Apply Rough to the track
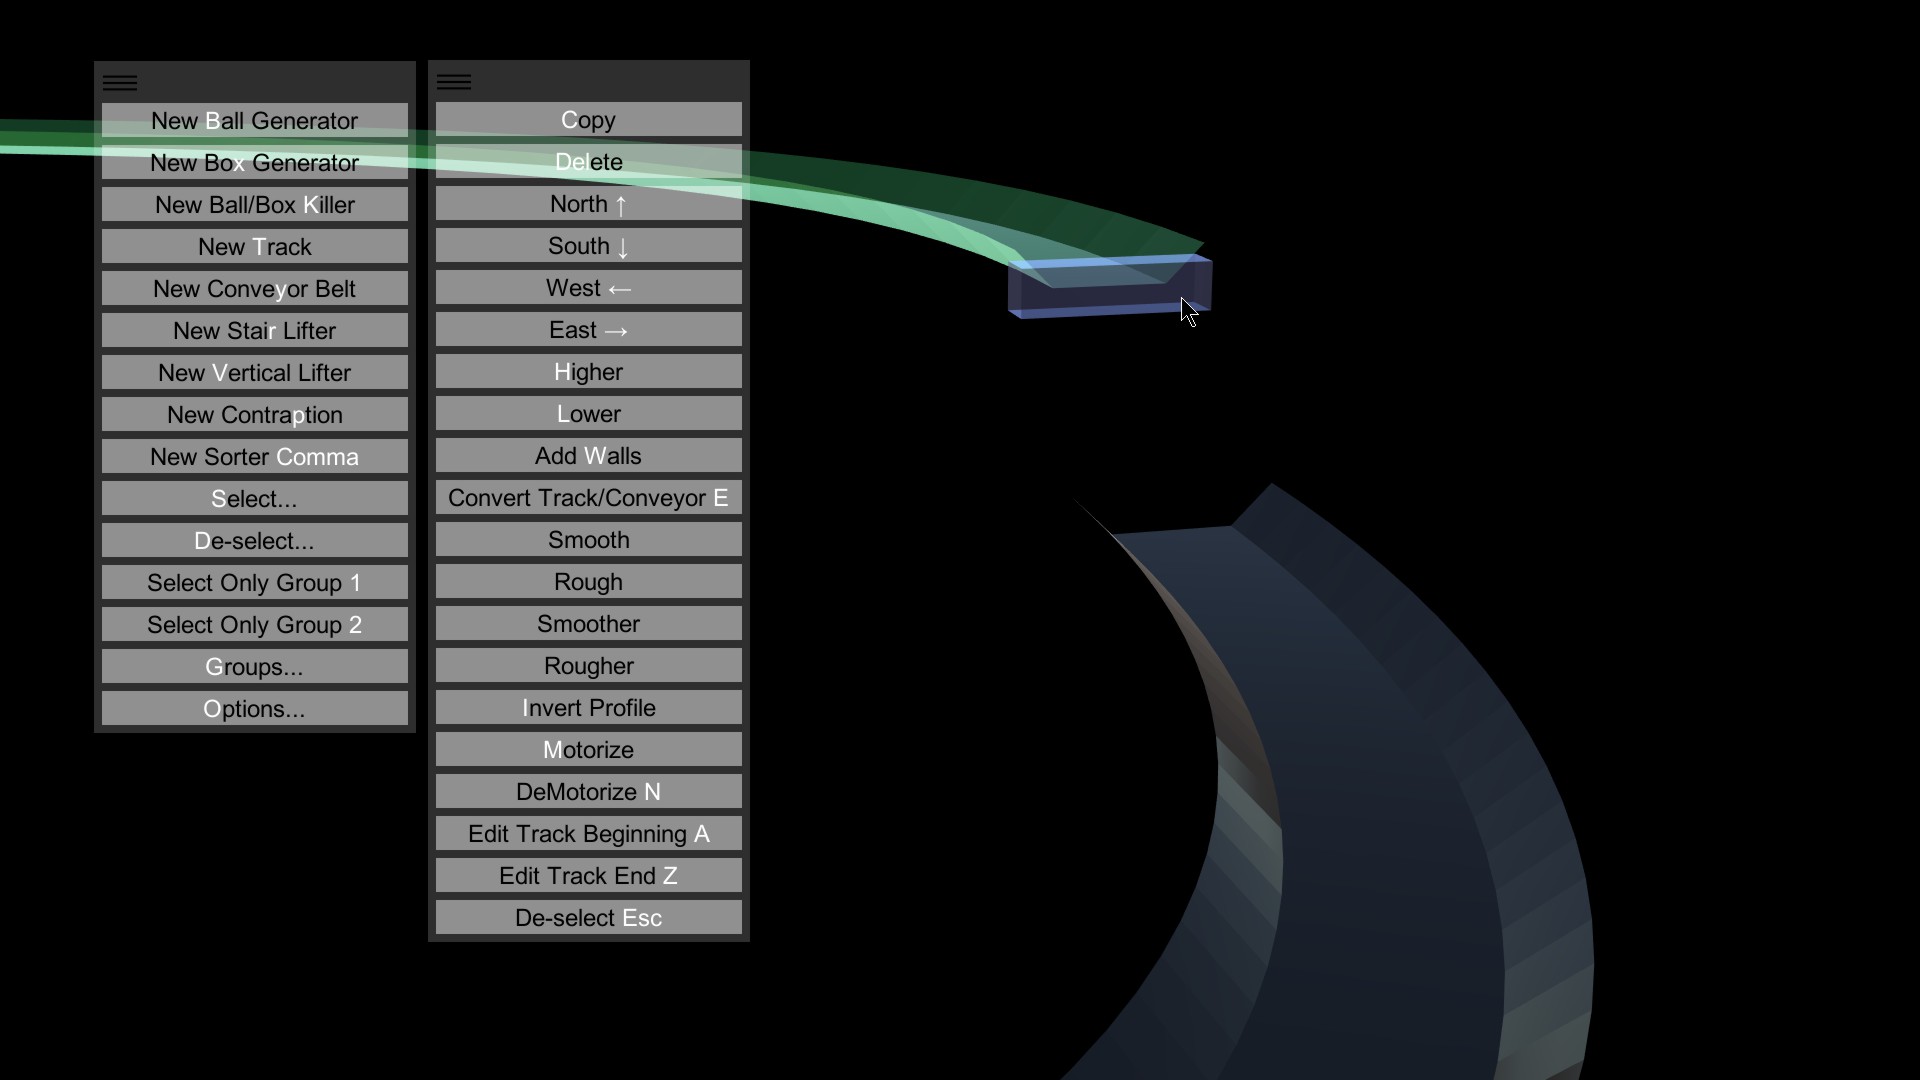Image resolution: width=1920 pixels, height=1080 pixels. point(589,582)
